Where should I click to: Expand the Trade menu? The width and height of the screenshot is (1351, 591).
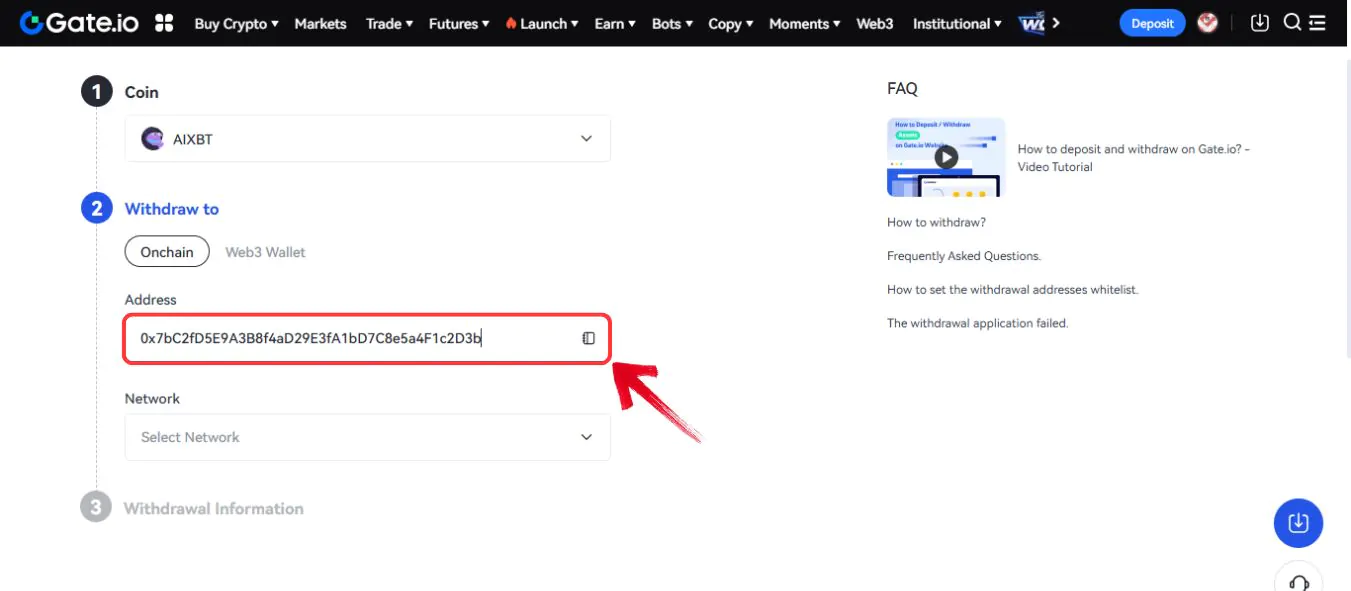pyautogui.click(x=389, y=23)
